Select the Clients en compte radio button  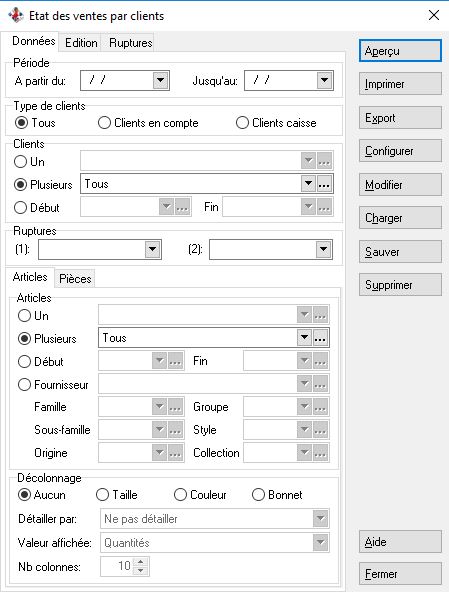coord(104,123)
